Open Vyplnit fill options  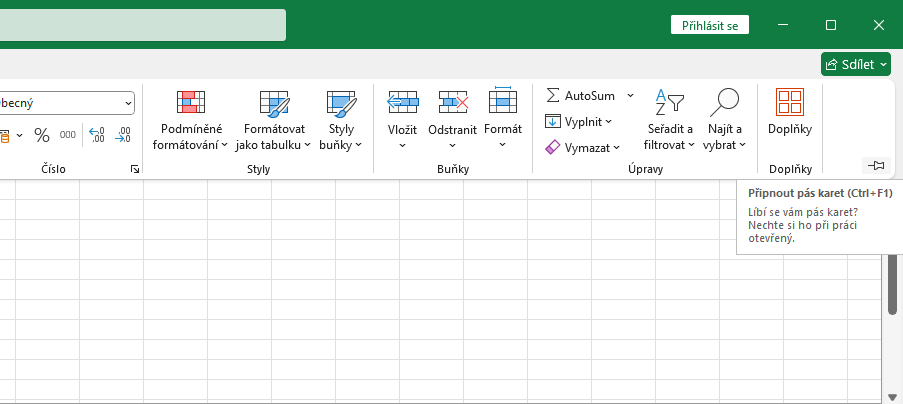[x=579, y=121]
